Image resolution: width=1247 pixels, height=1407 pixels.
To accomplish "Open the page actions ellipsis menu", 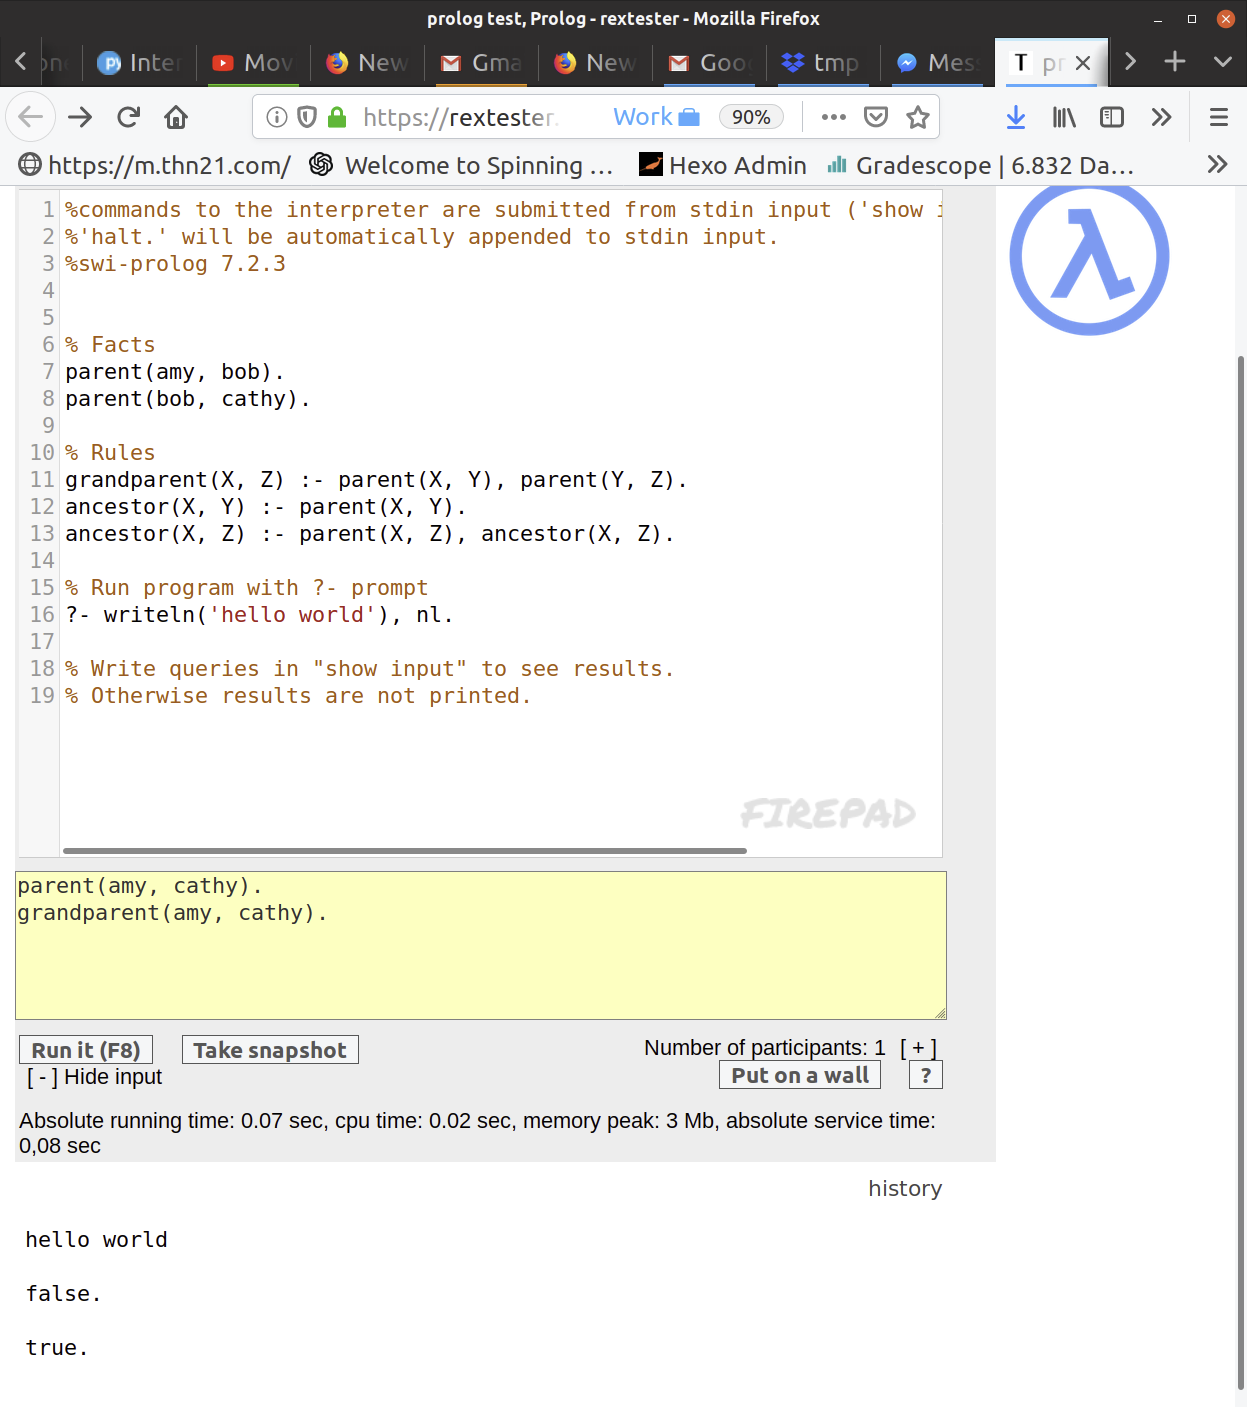I will tap(833, 117).
